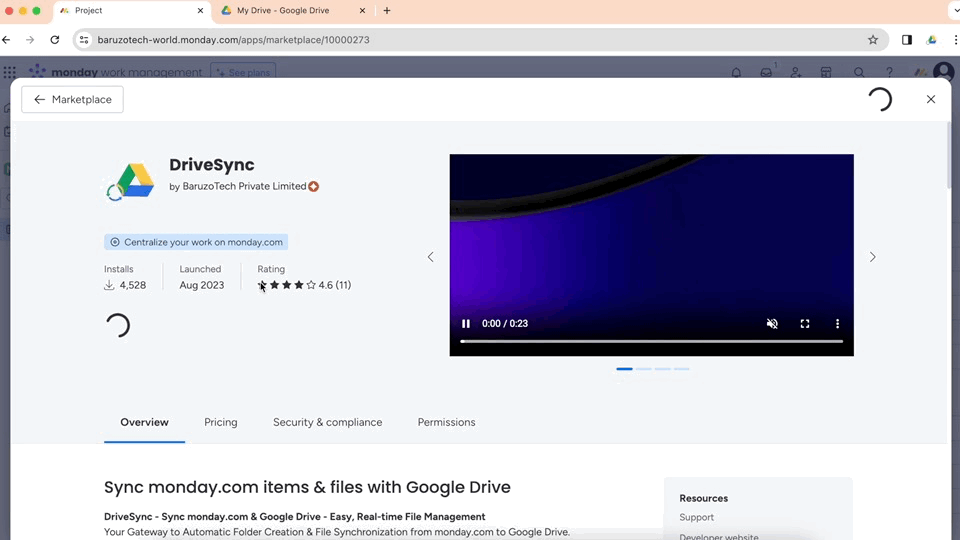
Task: Open browser tab search dropdown
Action: (954, 10)
